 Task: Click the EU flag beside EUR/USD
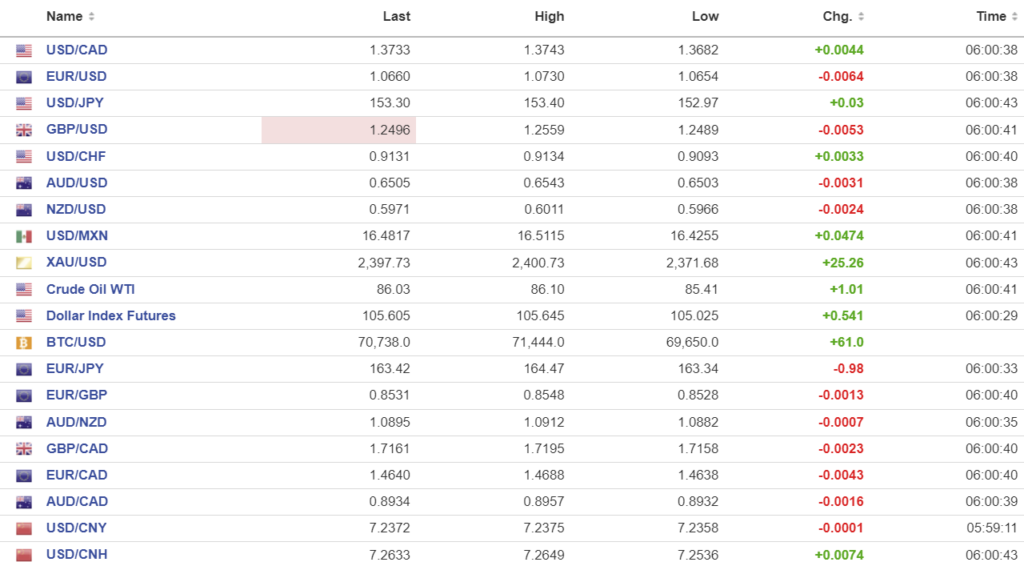coord(24,77)
